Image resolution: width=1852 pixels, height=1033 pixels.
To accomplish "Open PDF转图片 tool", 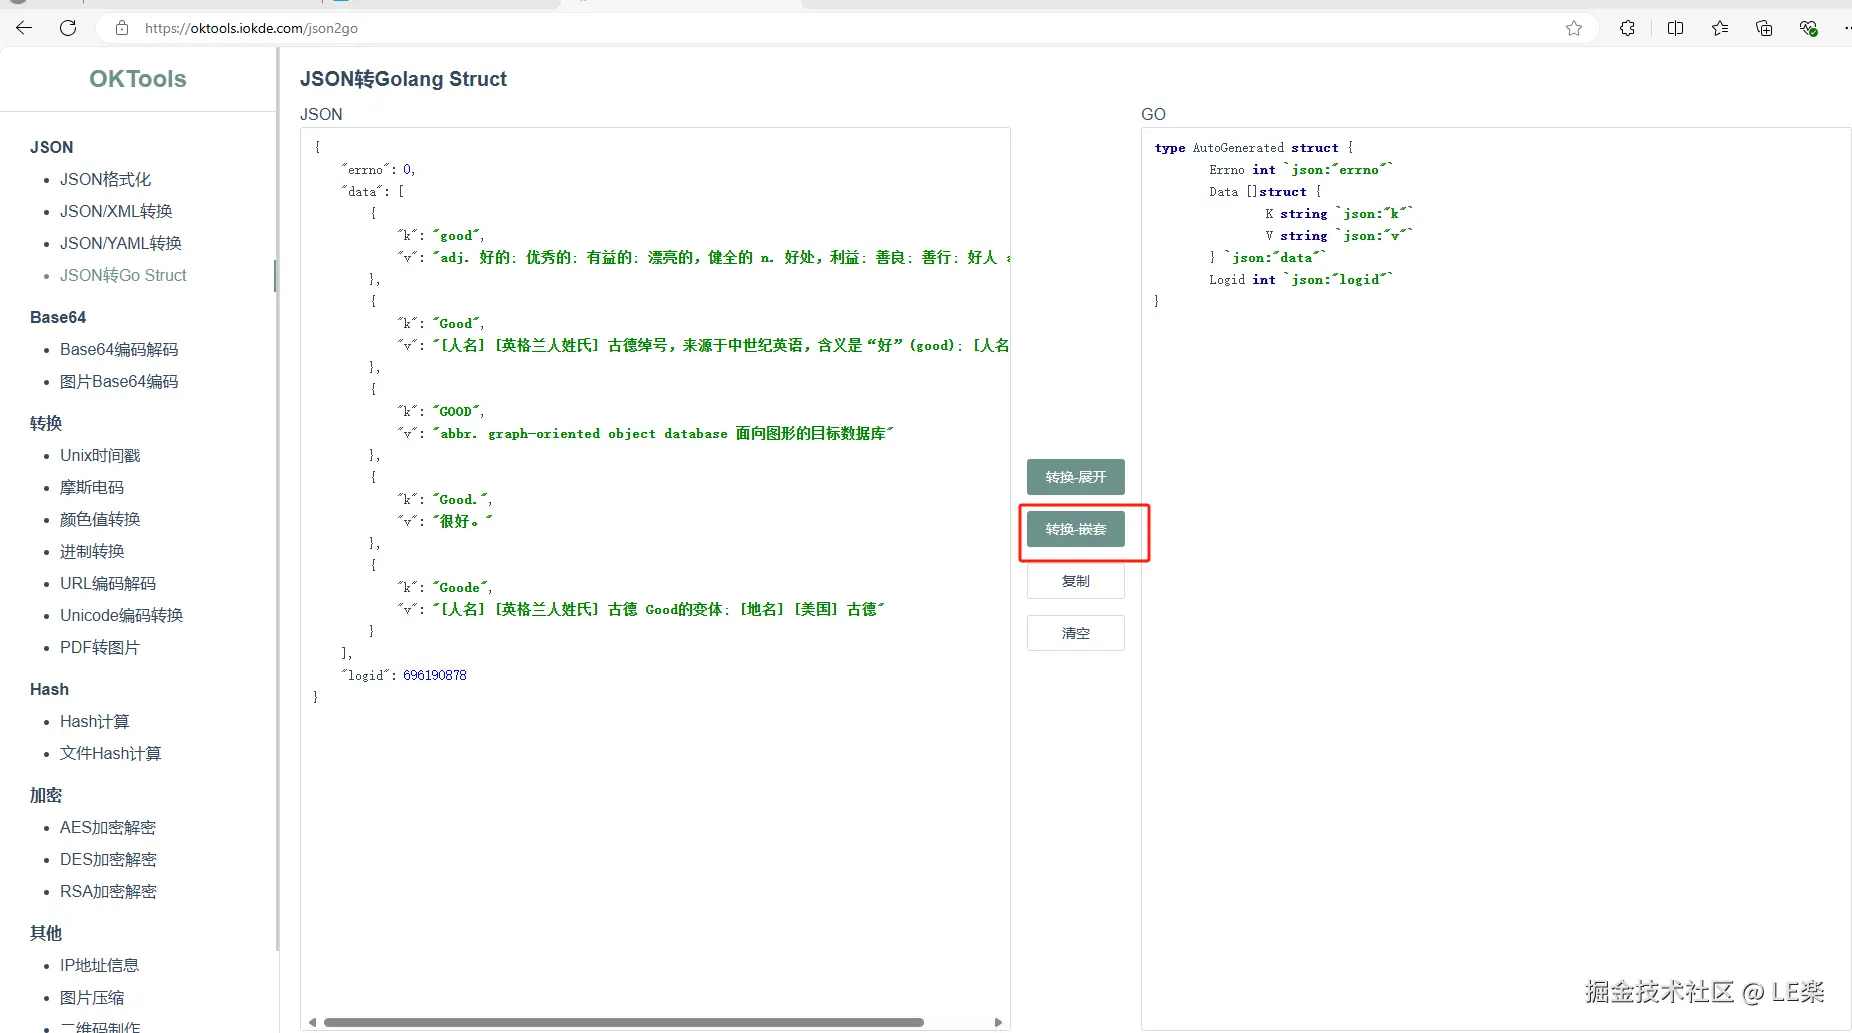I will (100, 647).
